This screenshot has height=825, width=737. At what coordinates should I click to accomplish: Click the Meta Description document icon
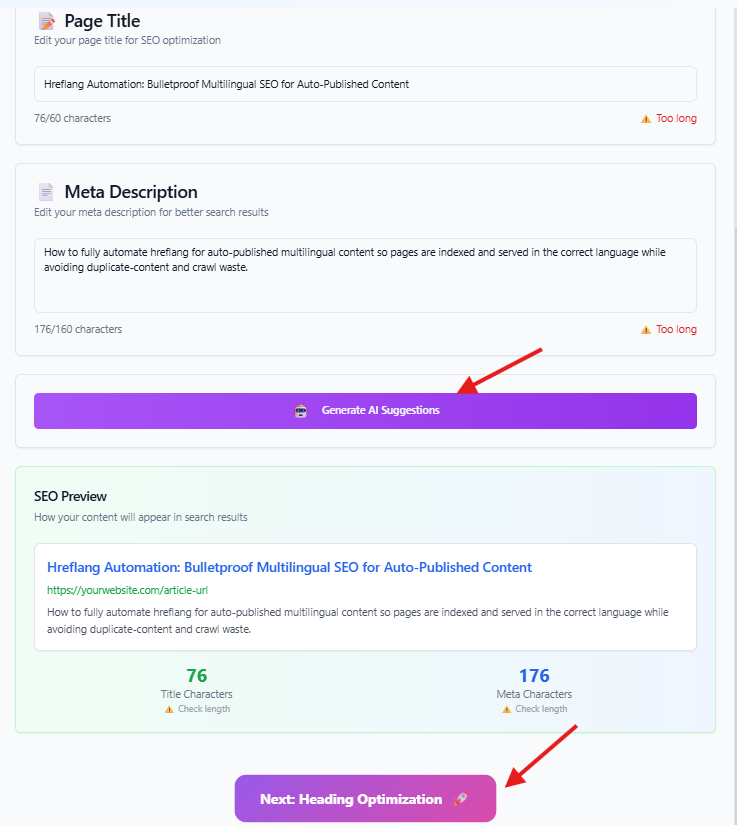[46, 192]
